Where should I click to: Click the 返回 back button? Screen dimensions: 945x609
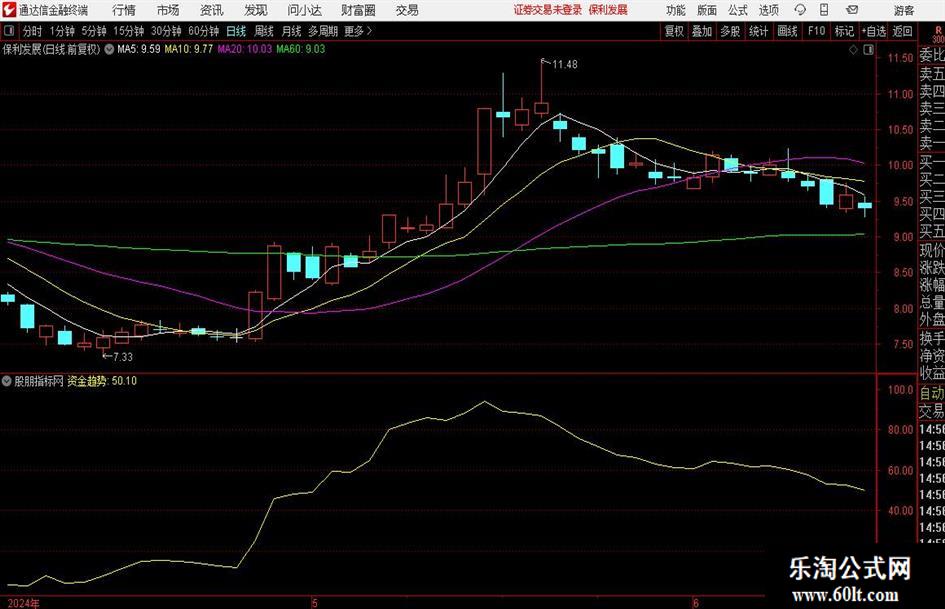point(903,31)
